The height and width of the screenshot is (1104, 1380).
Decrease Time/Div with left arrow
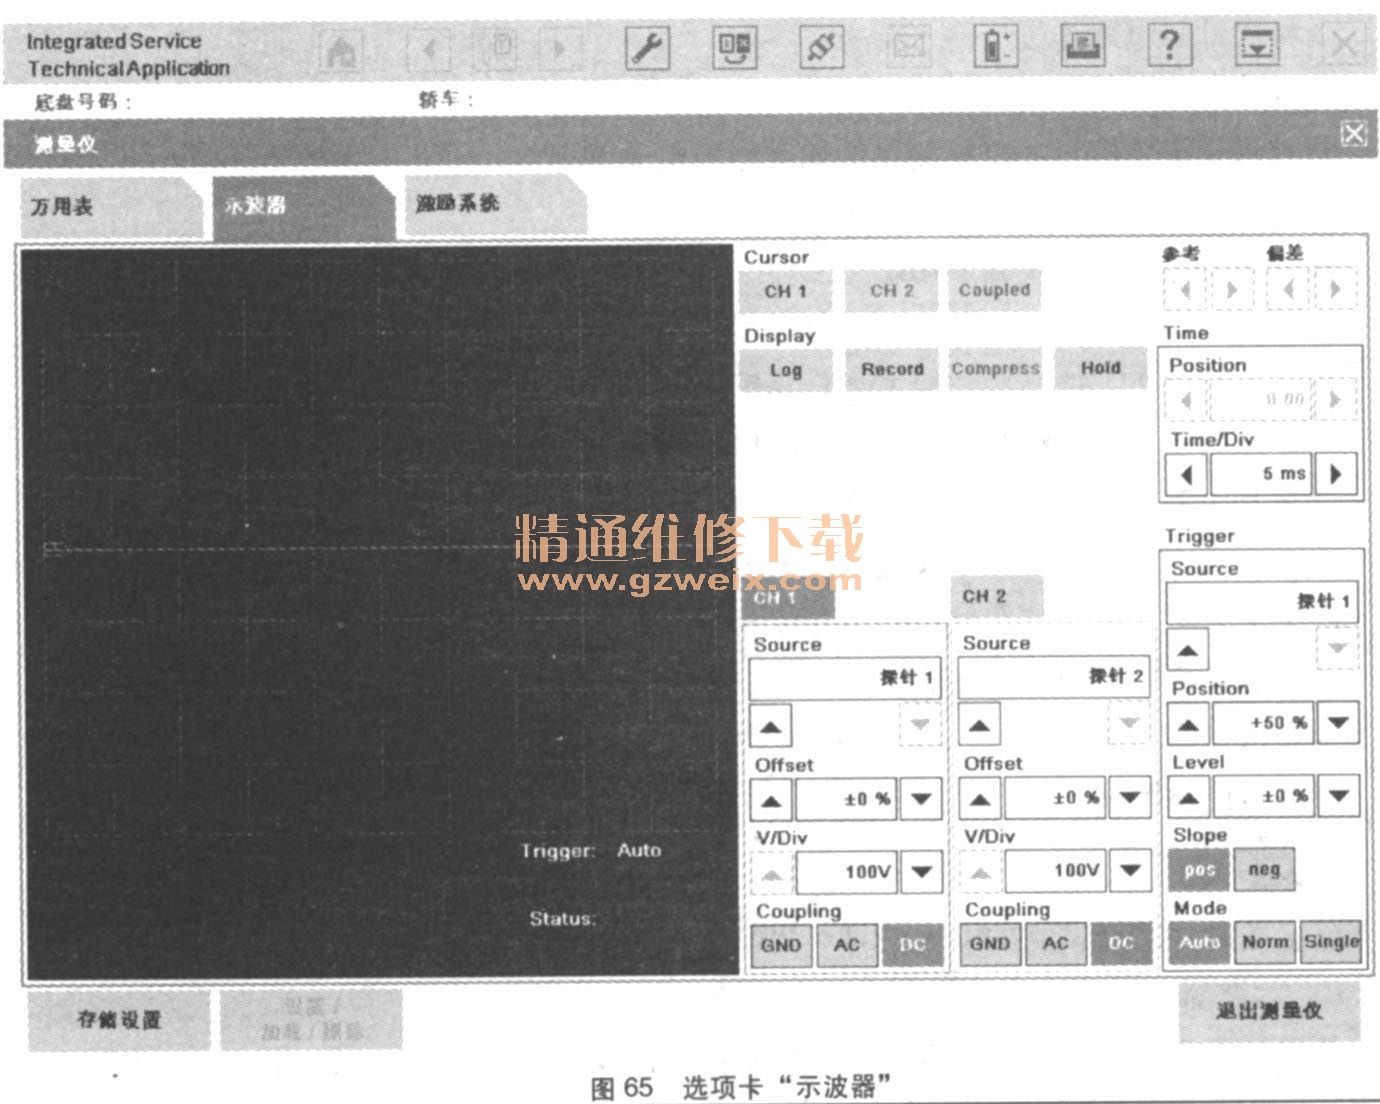(x=1187, y=474)
